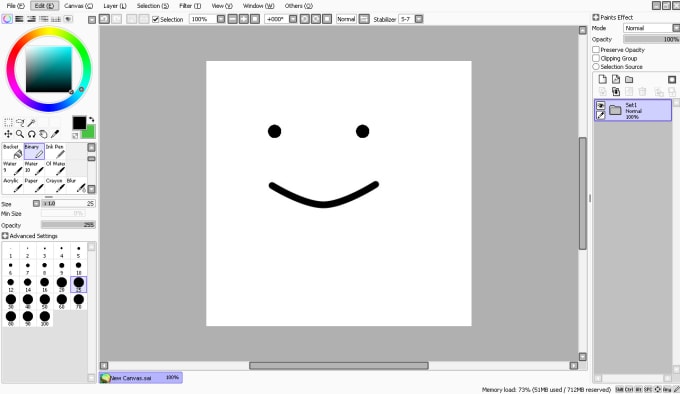Select the hand pan tool
680x394 pixels.
tap(43, 134)
